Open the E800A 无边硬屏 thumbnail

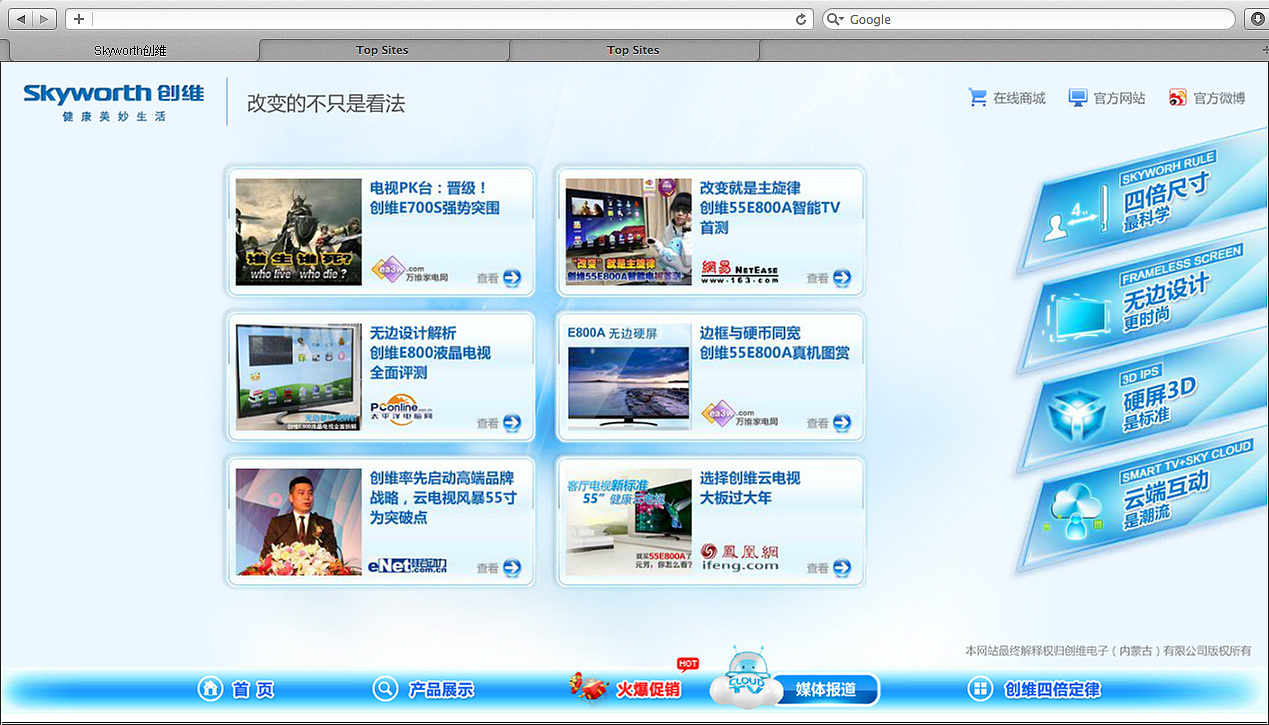[x=628, y=377]
